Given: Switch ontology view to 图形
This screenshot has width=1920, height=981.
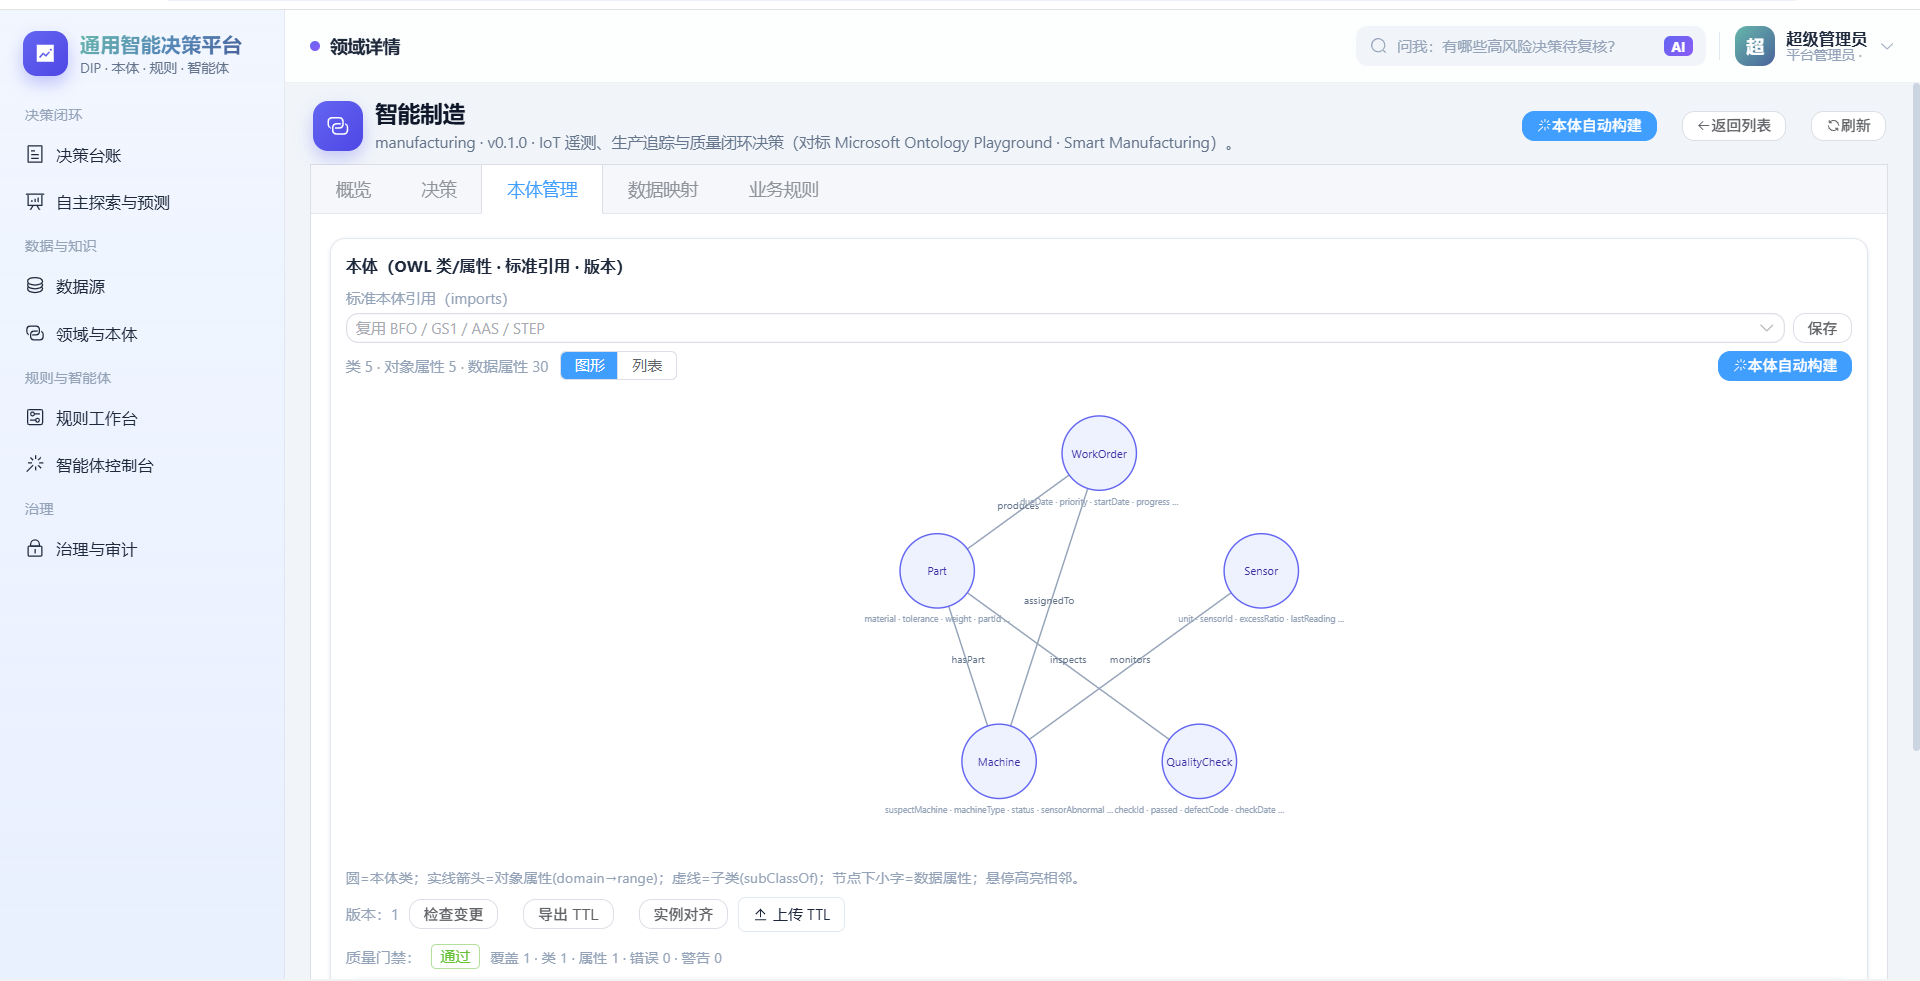Looking at the screenshot, I should coord(589,366).
